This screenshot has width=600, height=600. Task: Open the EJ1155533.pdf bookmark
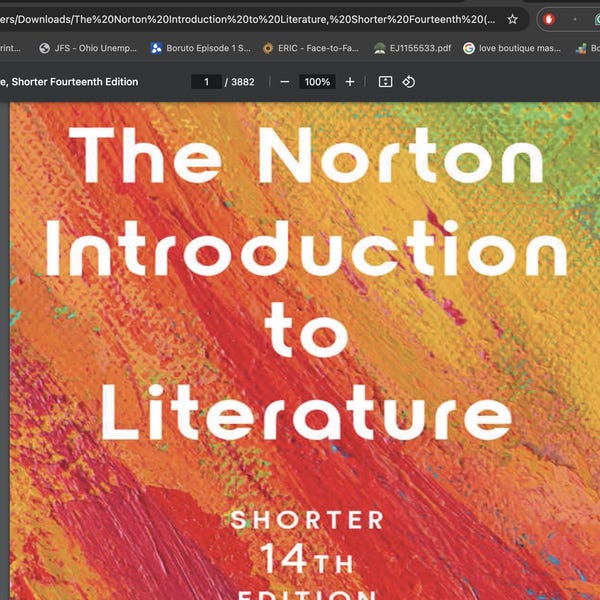pyautogui.click(x=412, y=48)
